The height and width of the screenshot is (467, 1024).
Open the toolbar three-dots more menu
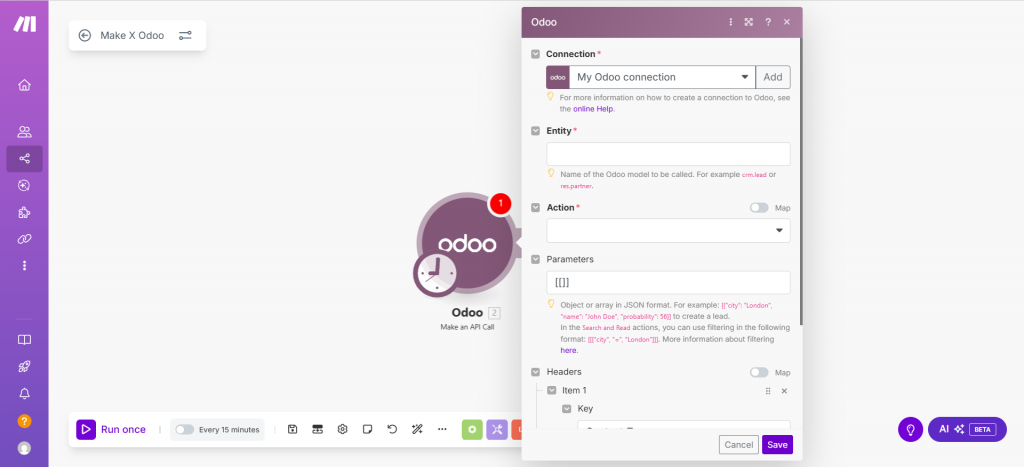[442, 429]
